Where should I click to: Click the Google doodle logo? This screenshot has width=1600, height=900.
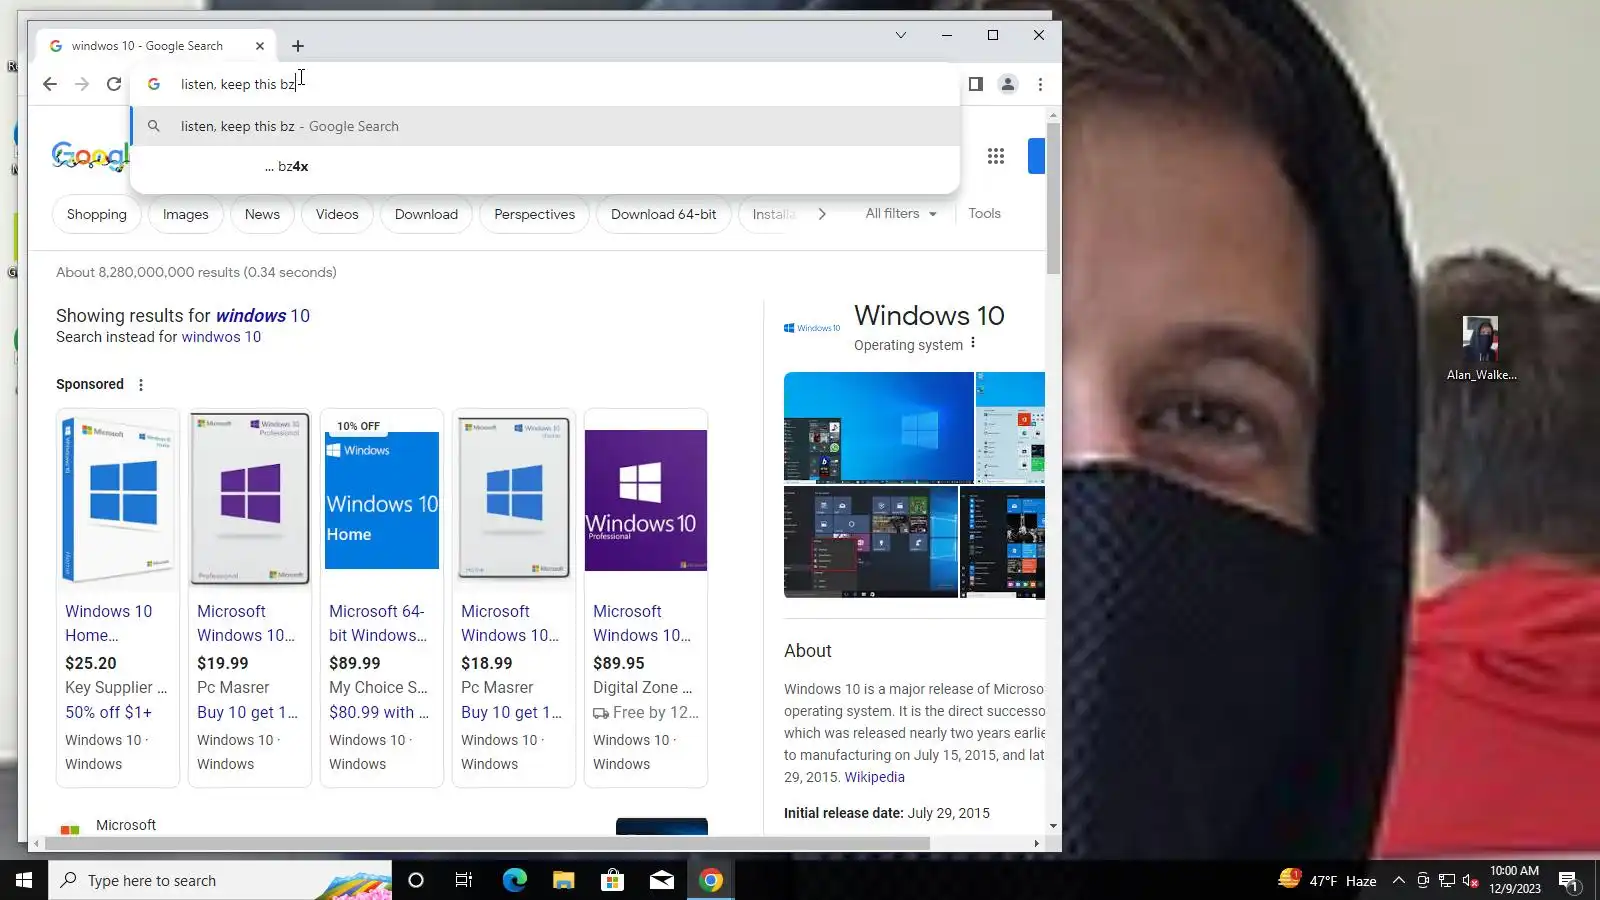91,156
